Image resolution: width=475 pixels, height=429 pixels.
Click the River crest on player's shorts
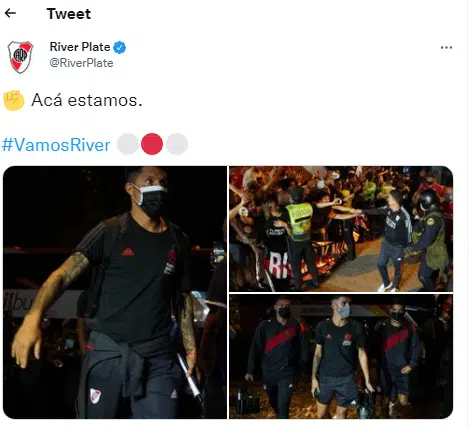(x=95, y=396)
